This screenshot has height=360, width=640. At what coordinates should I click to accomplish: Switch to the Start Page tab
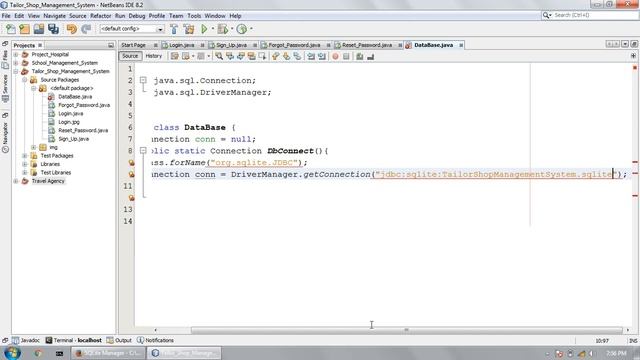(x=133, y=45)
